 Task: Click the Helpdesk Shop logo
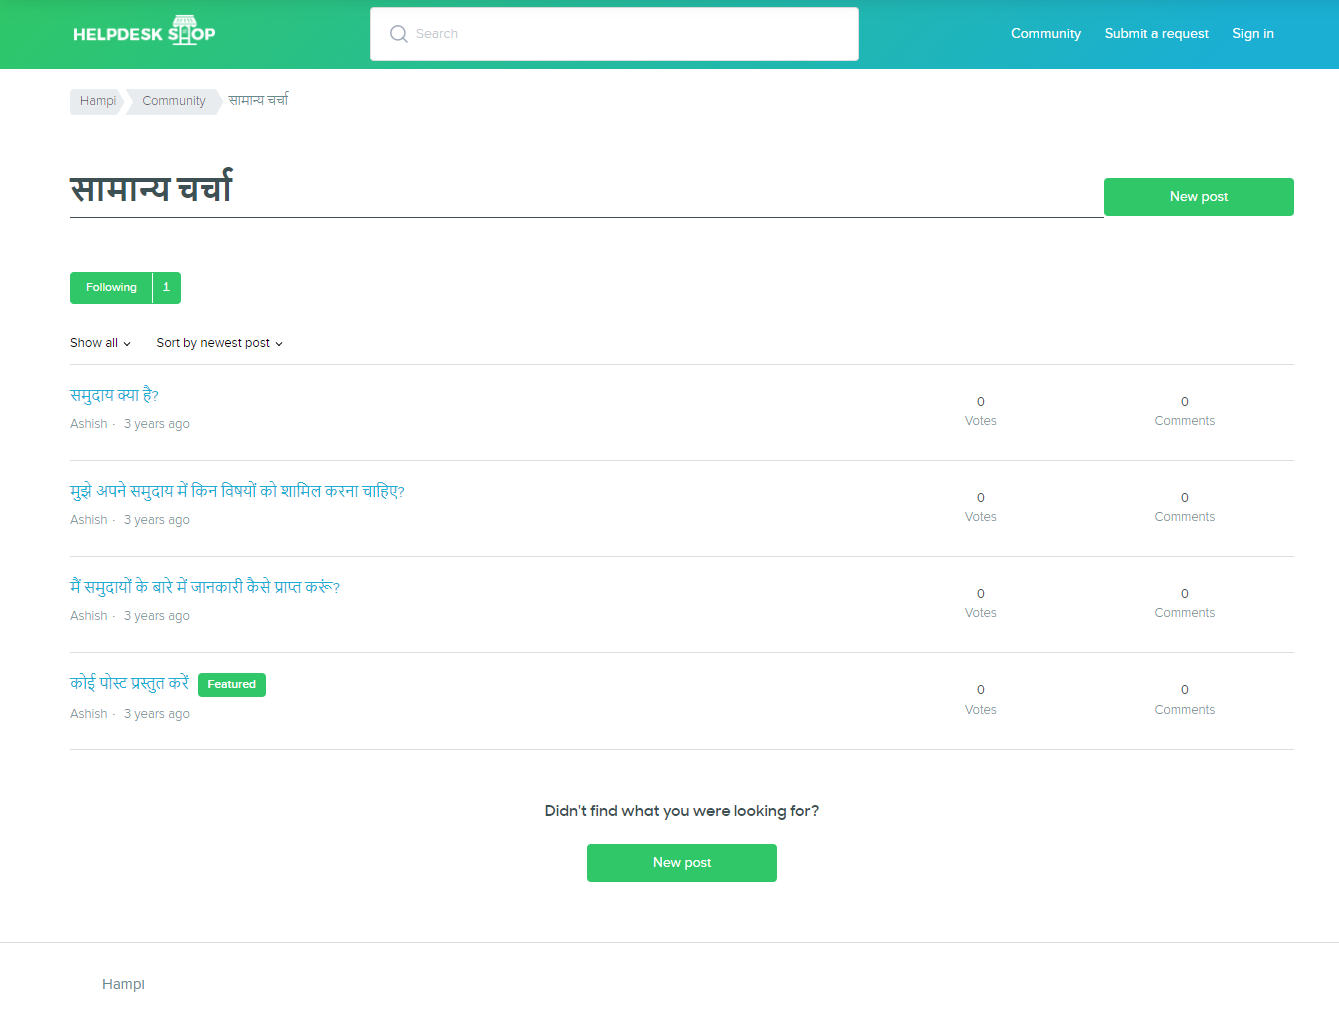point(144,32)
